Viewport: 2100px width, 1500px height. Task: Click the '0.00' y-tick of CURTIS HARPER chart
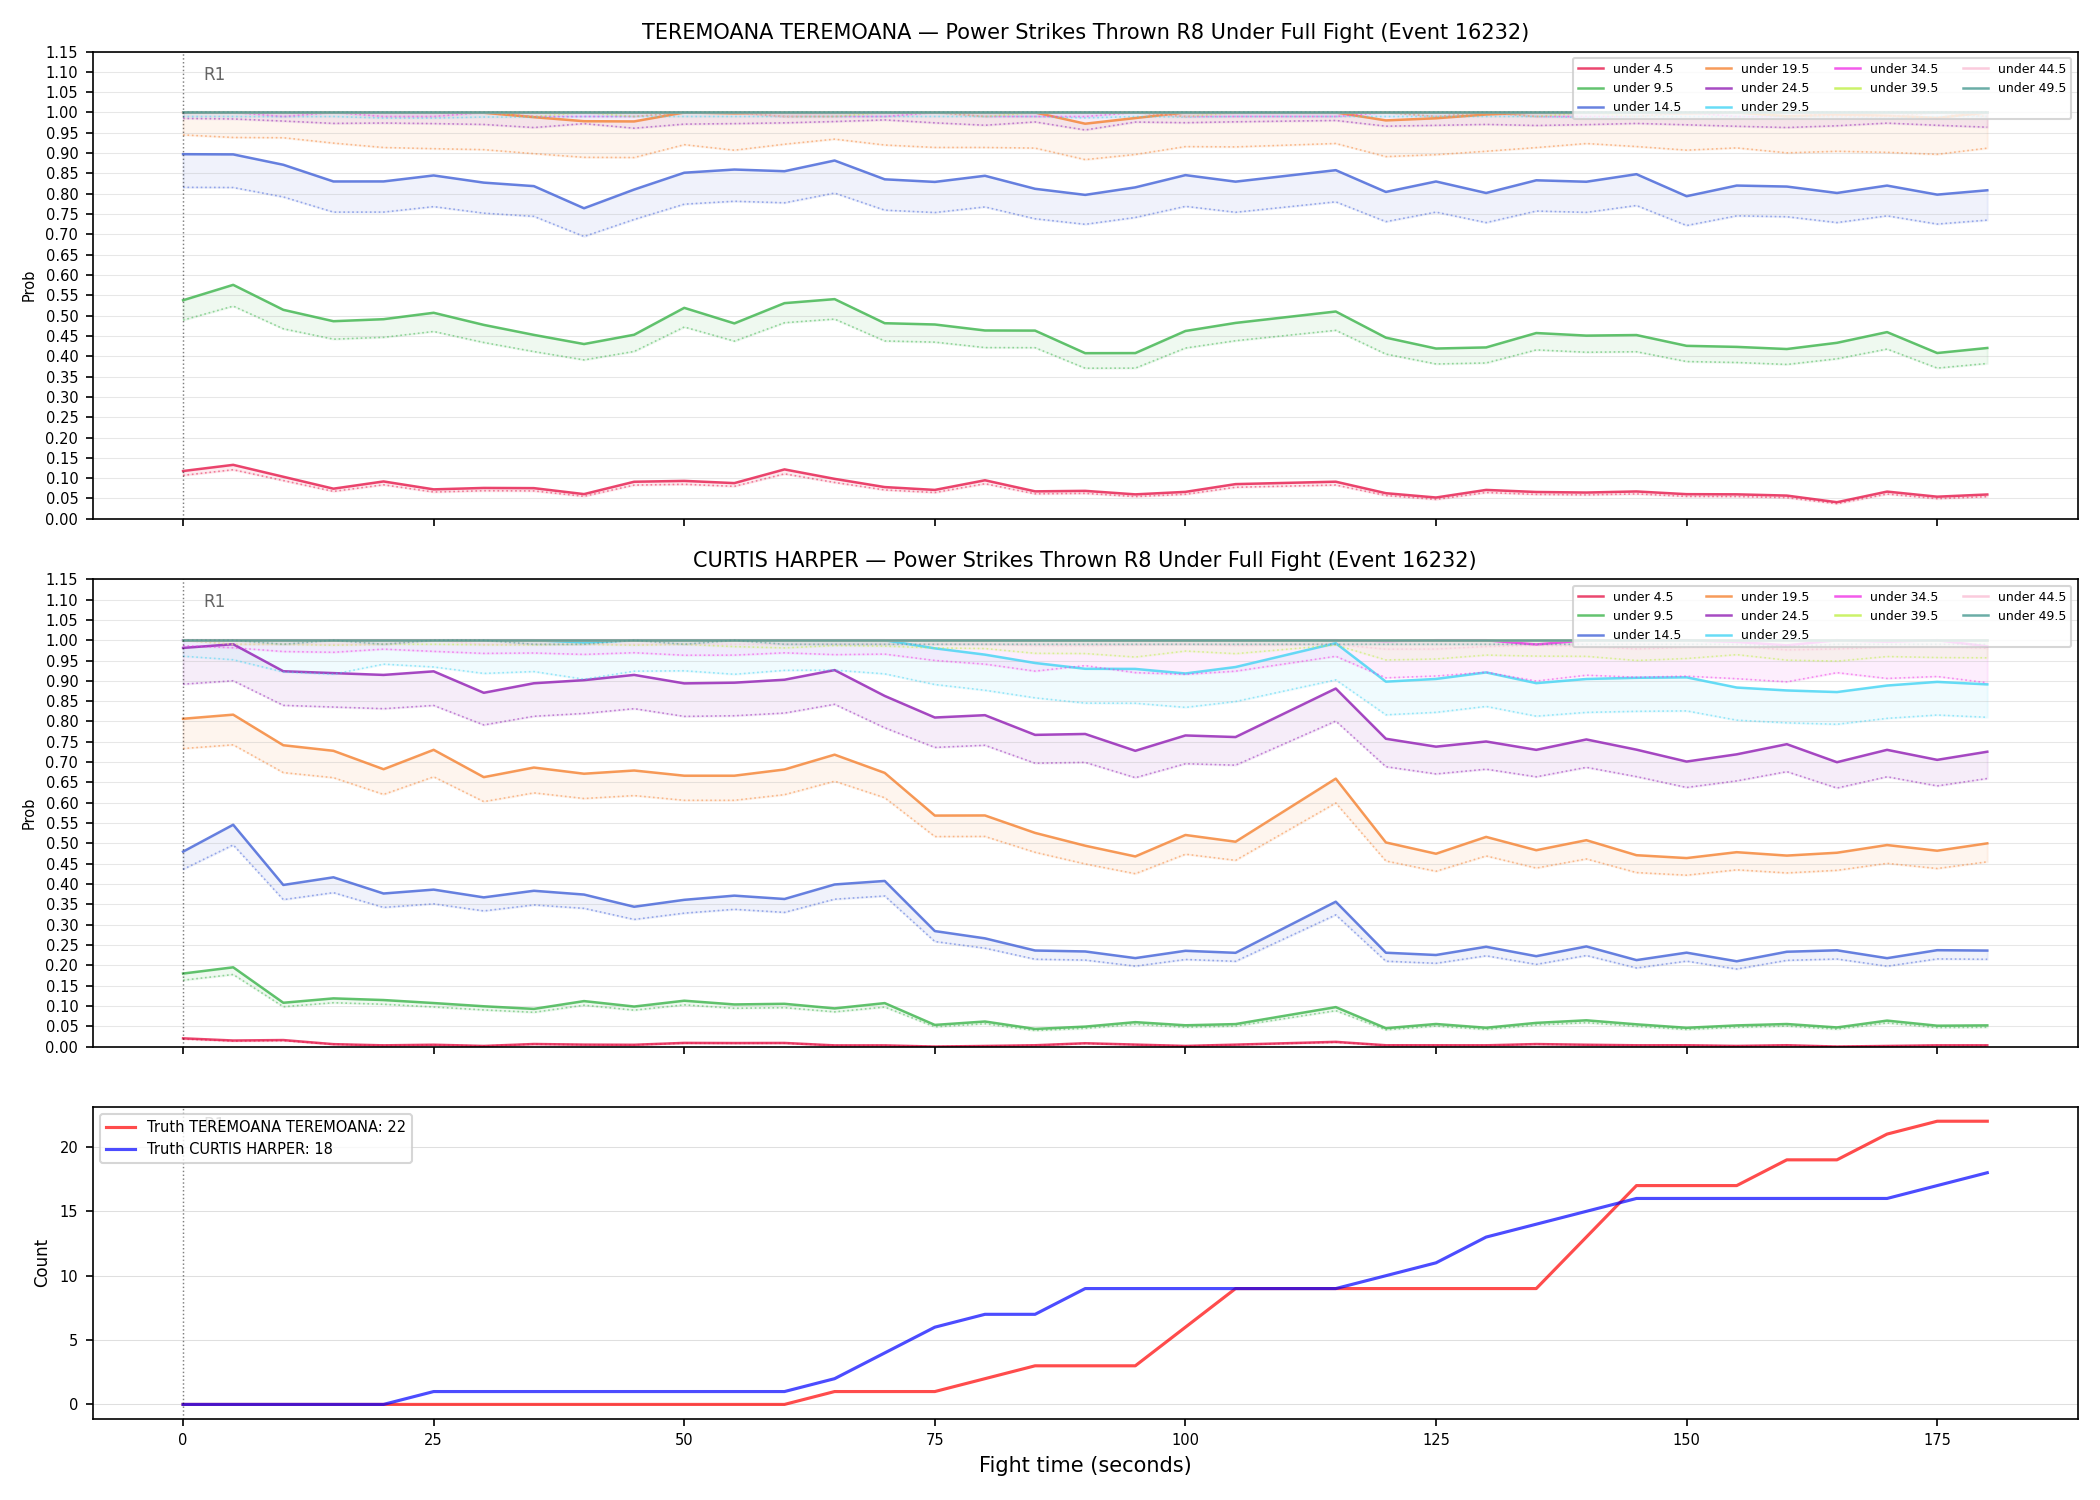[62, 1047]
